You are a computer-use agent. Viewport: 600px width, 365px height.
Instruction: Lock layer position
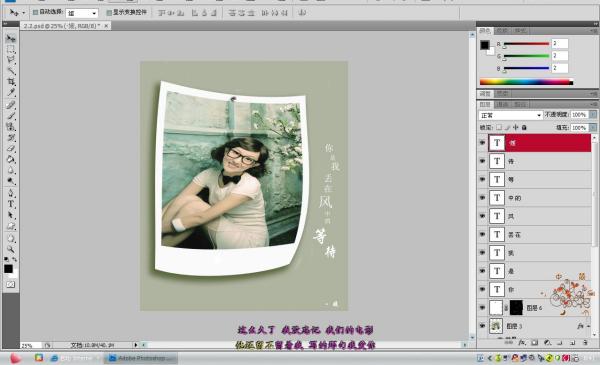tap(516, 127)
